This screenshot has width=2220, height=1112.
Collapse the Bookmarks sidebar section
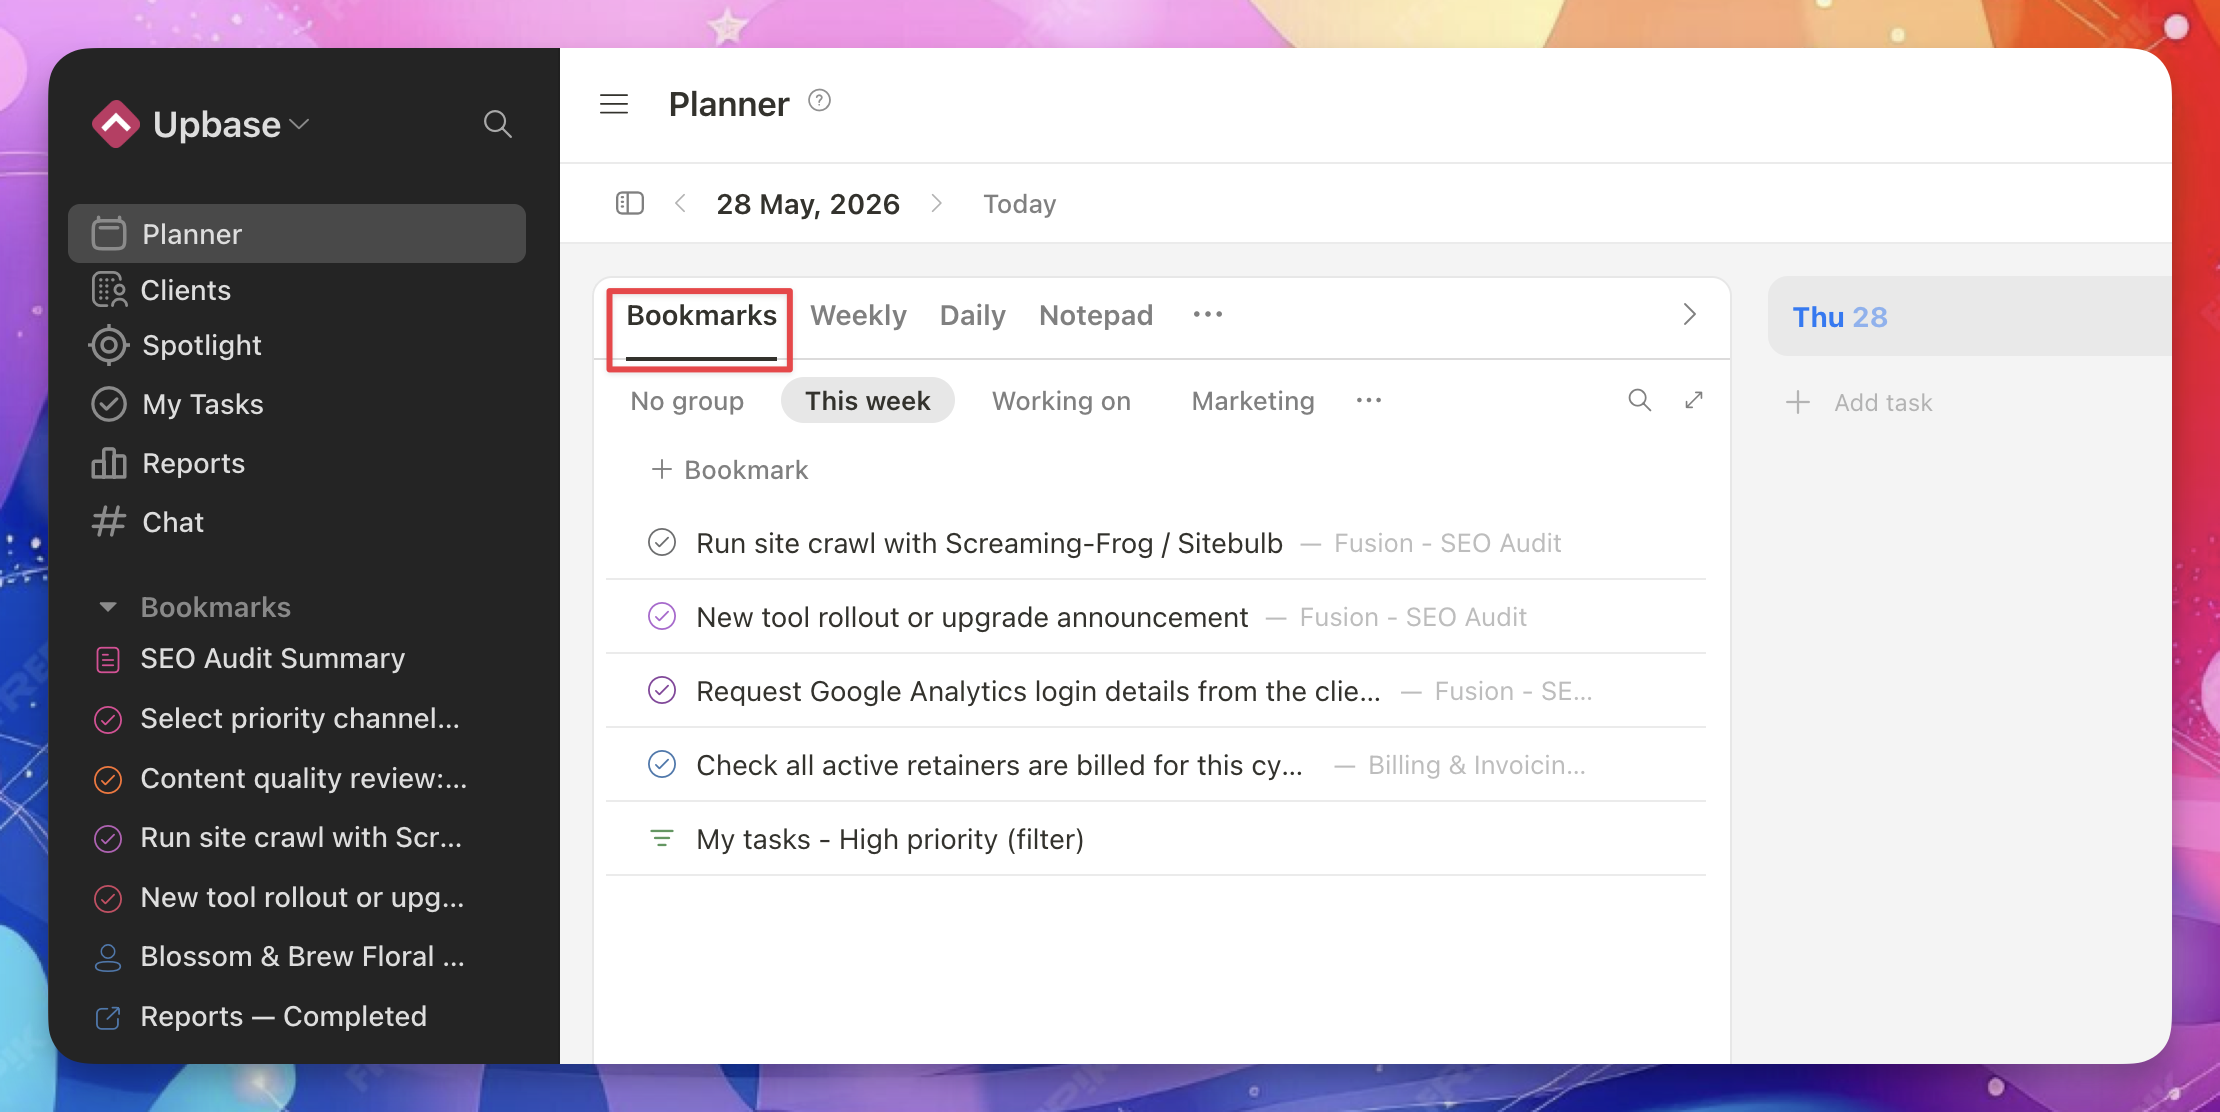tap(108, 607)
